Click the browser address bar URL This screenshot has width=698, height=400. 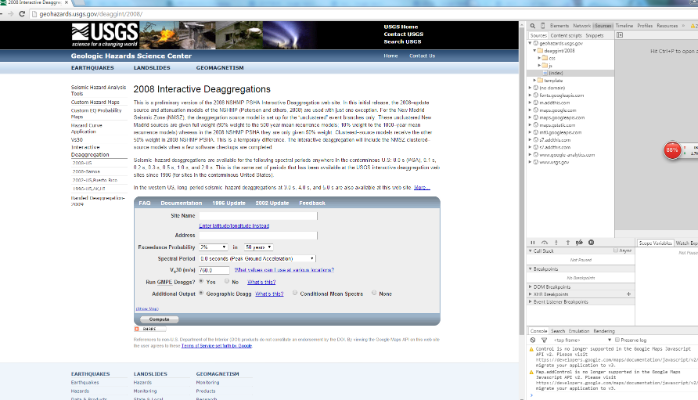pos(91,14)
